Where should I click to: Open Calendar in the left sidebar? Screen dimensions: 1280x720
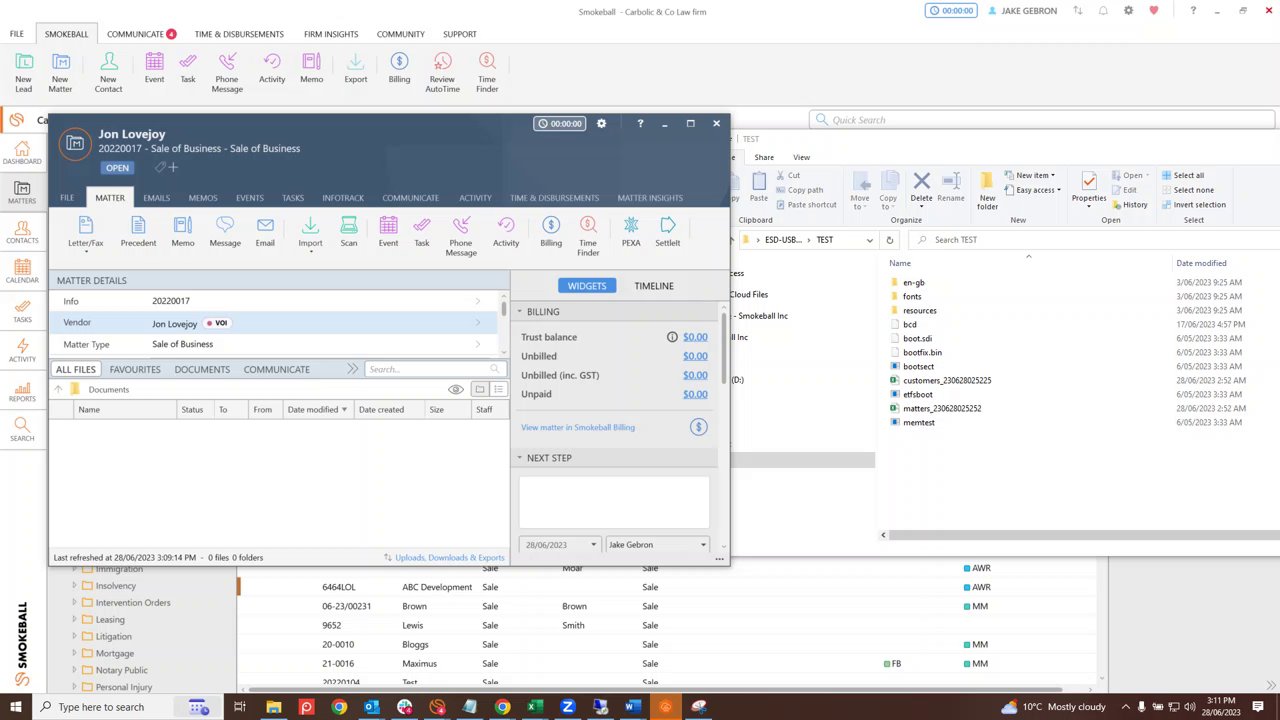click(22, 272)
